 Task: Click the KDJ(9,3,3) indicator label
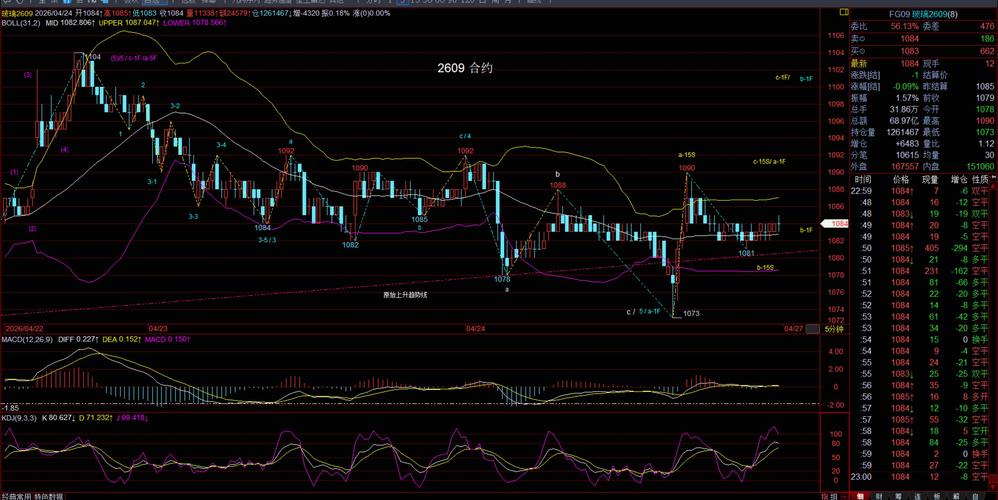[x=19, y=418]
